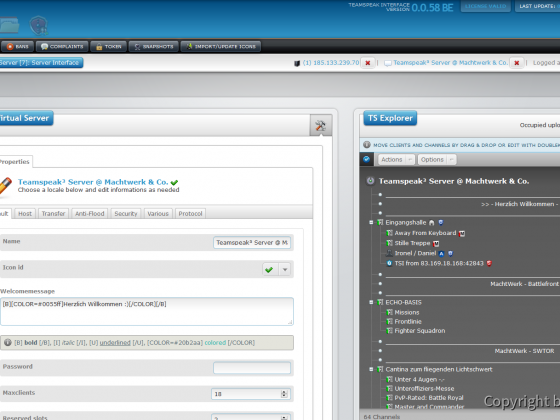Click the home icon next to Eingangshalle
Image resolution: width=560 pixels, height=420 pixels.
point(431,223)
